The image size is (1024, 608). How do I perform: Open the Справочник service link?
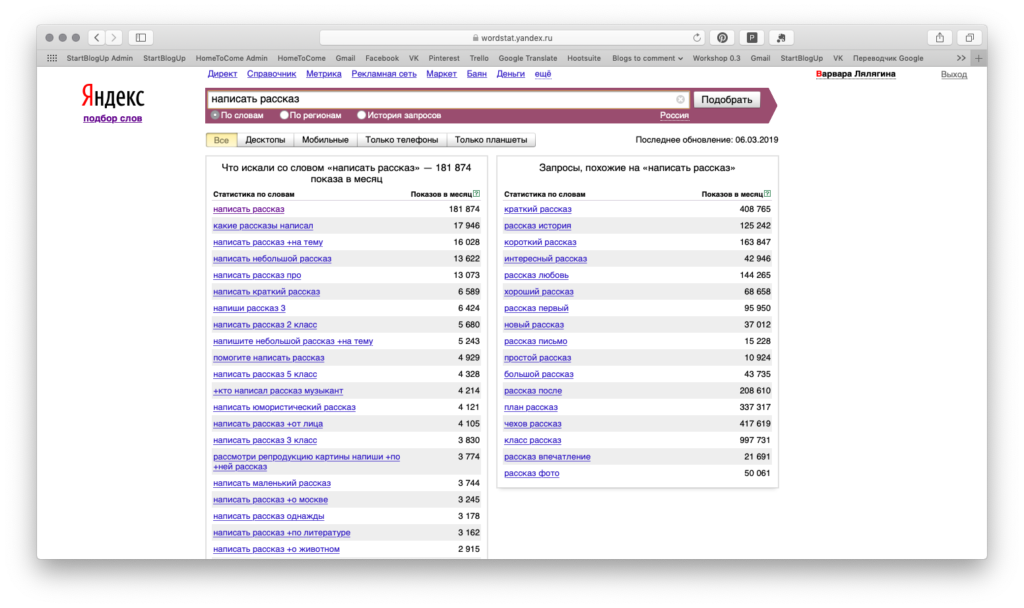pyautogui.click(x=272, y=74)
